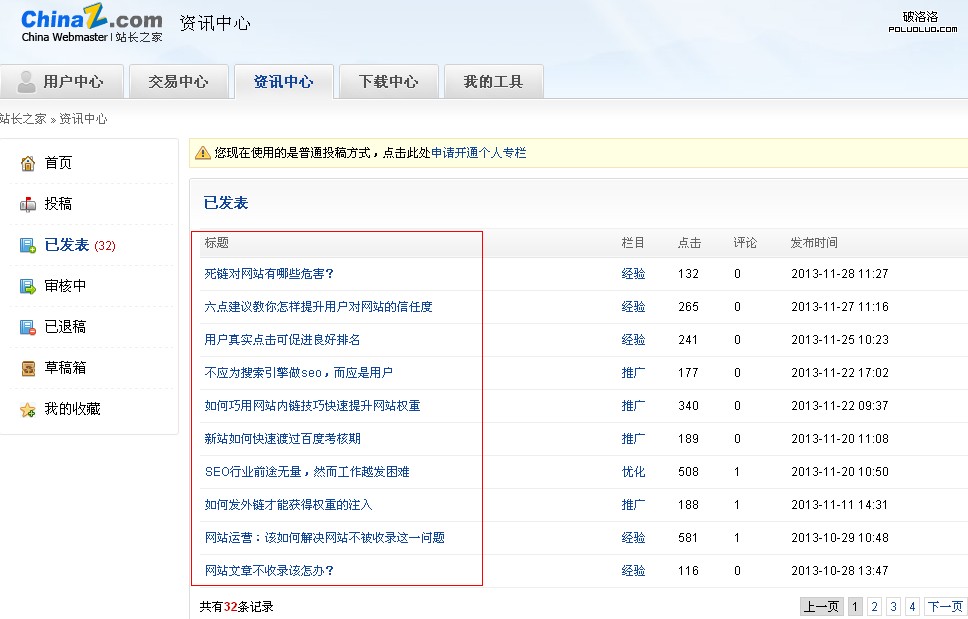Open article 六点建议教你怎样提升用户对网站的信任度
This screenshot has height=619, width=968.
tap(319, 307)
